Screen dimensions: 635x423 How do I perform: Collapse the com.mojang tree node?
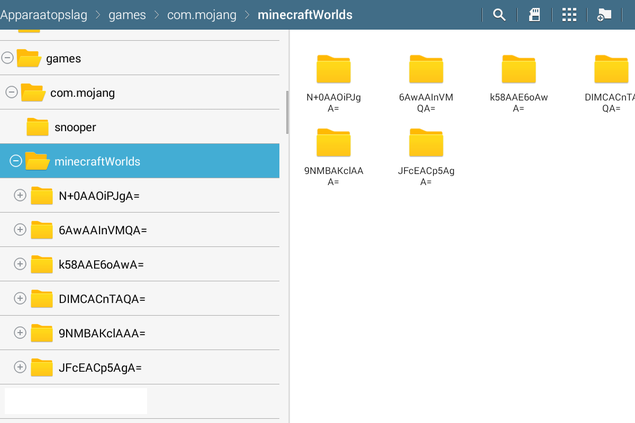tap(11, 92)
